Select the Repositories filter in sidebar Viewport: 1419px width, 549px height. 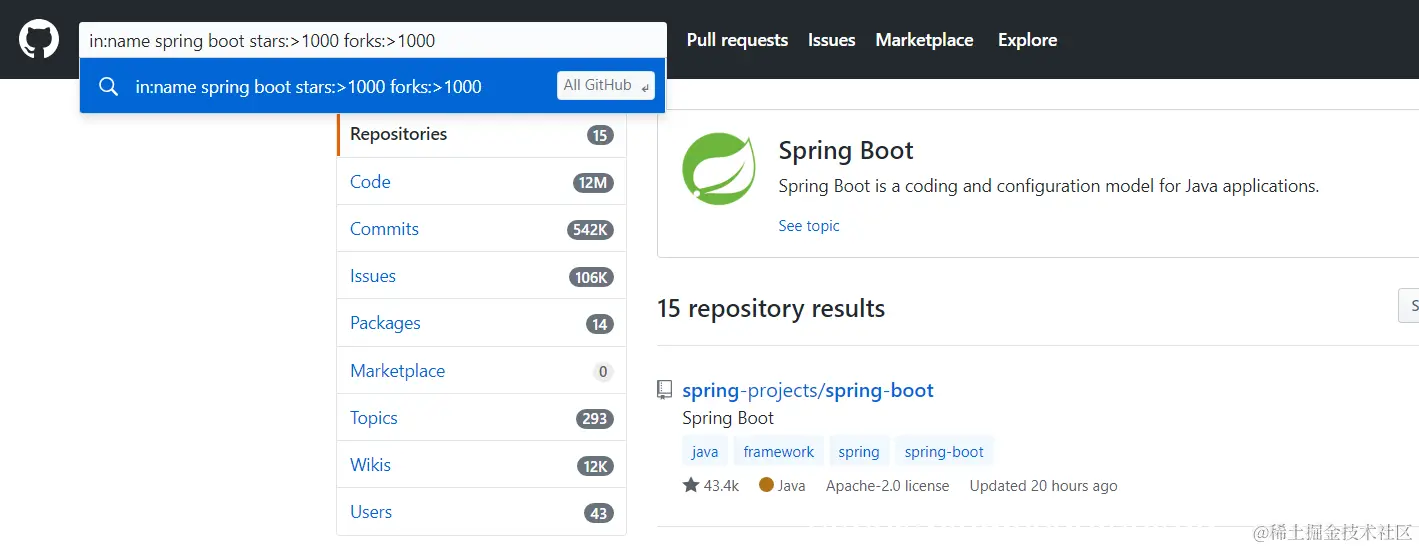[x=482, y=134]
